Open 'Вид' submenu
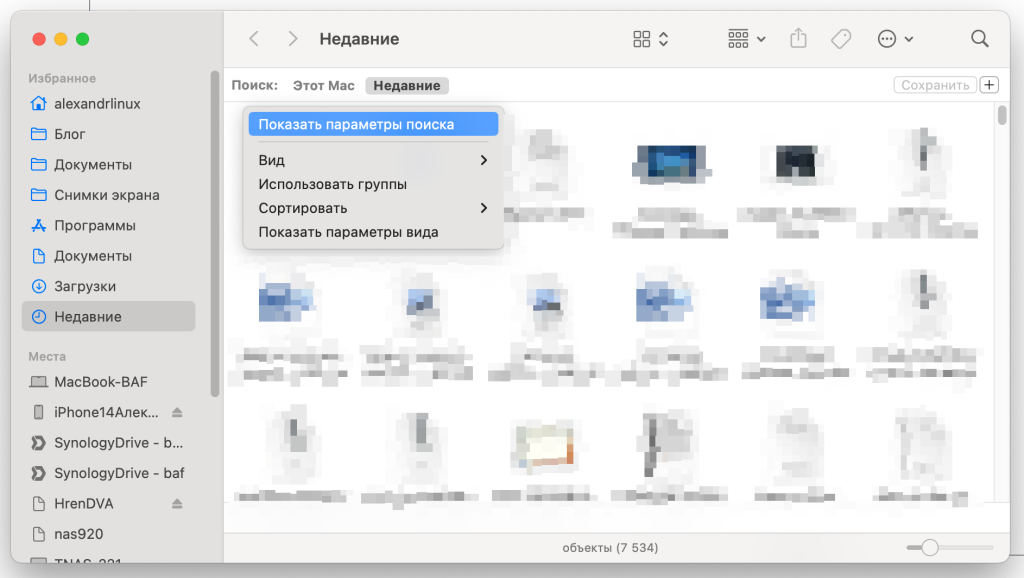 tap(374, 160)
